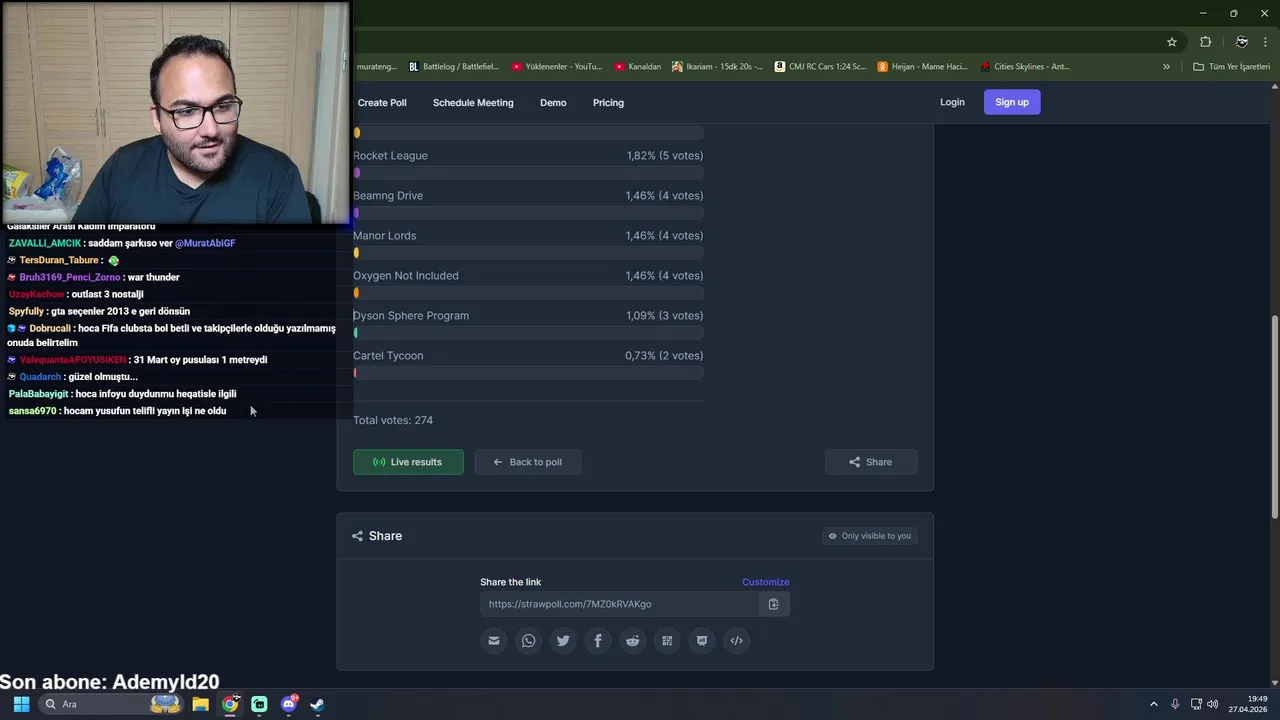This screenshot has width=1280, height=720.
Task: Click Oxygen Not Included result label
Action: pyautogui.click(x=405, y=276)
